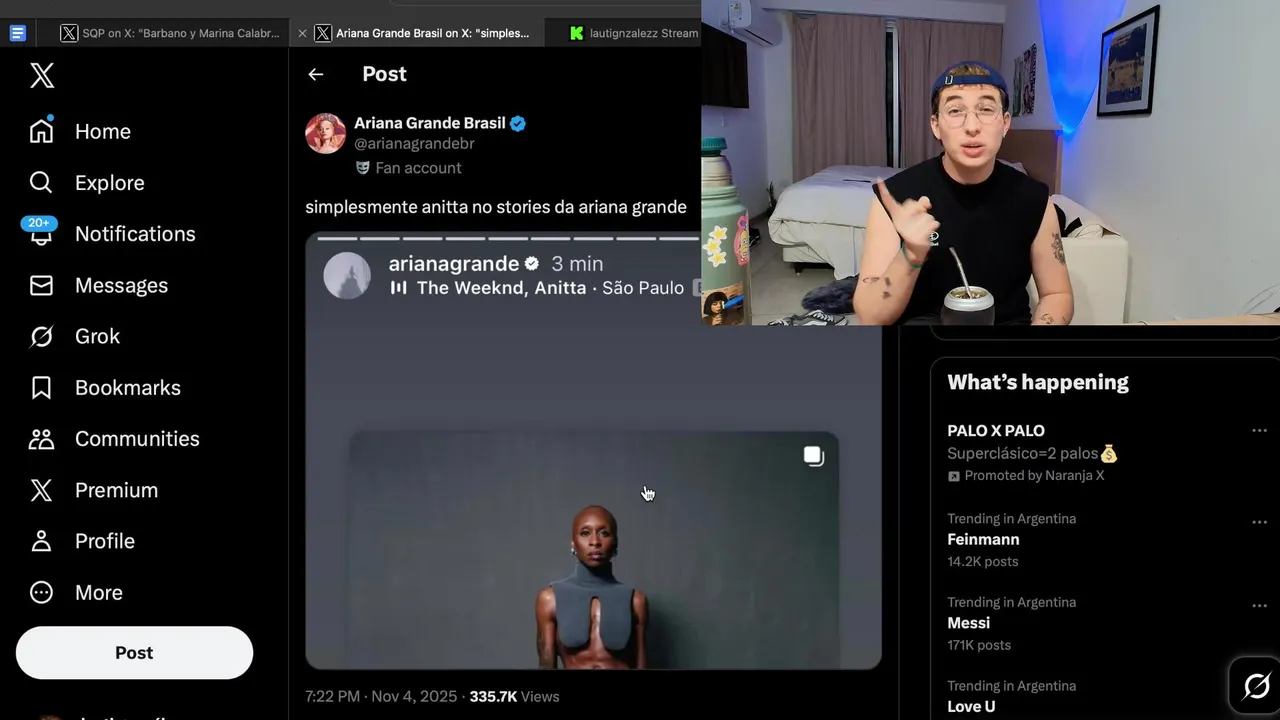Screen dimensions: 1280x720
Task: Open options menu for Feinmann trend
Action: tap(1259, 522)
